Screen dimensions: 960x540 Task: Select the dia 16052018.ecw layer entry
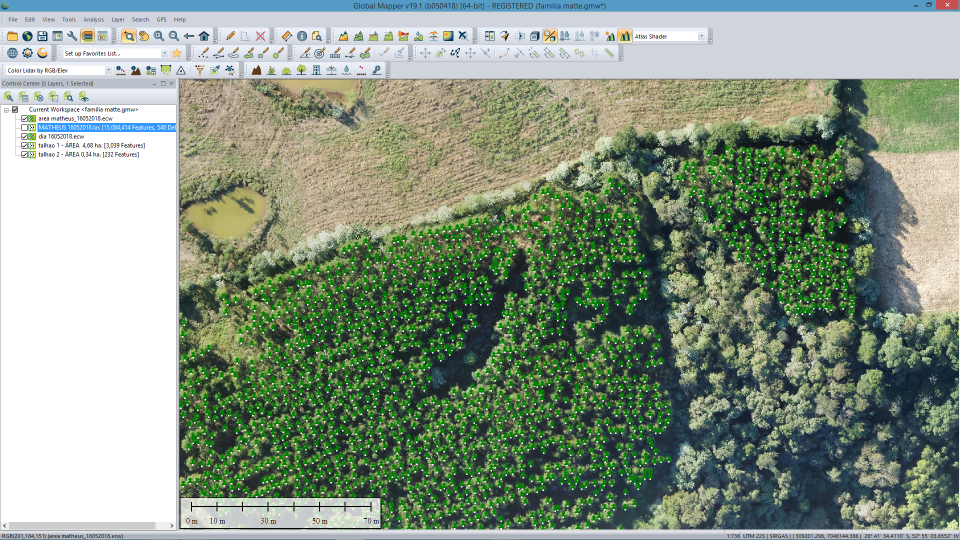click(61, 137)
